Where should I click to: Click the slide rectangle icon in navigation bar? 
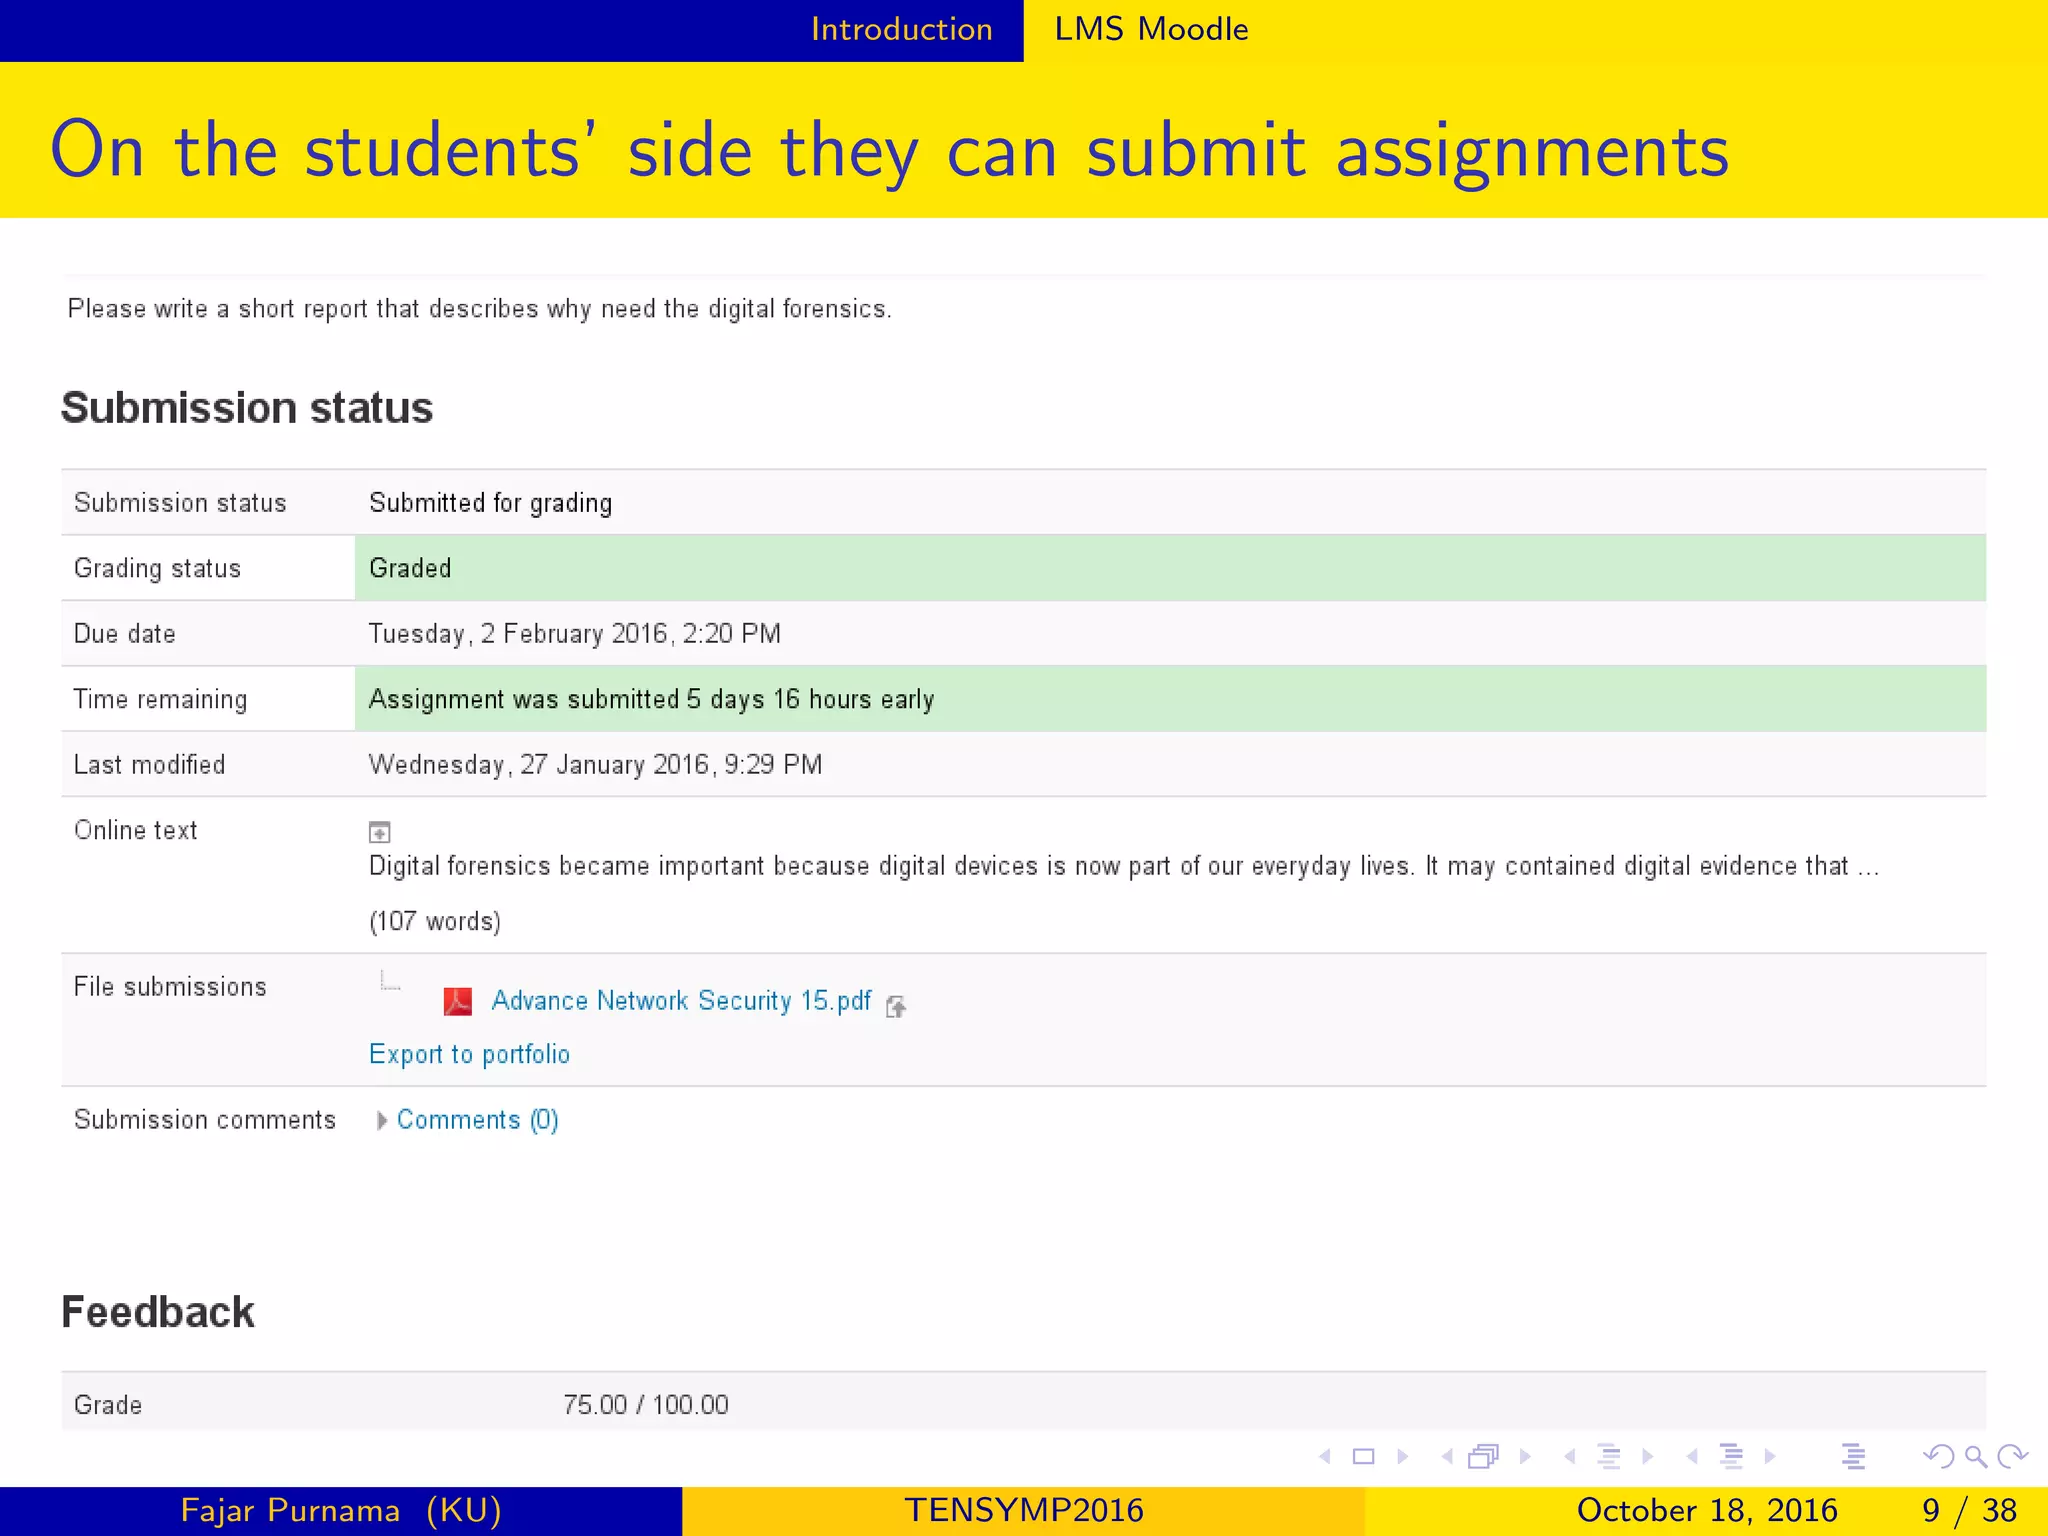coord(1363,1457)
